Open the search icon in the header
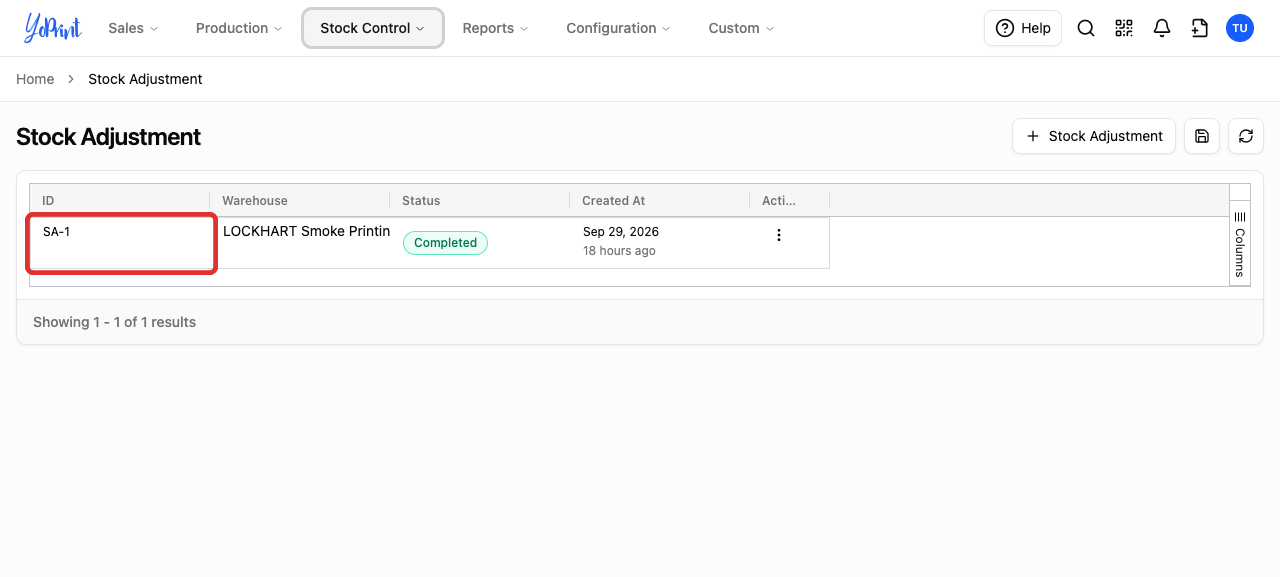This screenshot has width=1280, height=577. (x=1086, y=28)
